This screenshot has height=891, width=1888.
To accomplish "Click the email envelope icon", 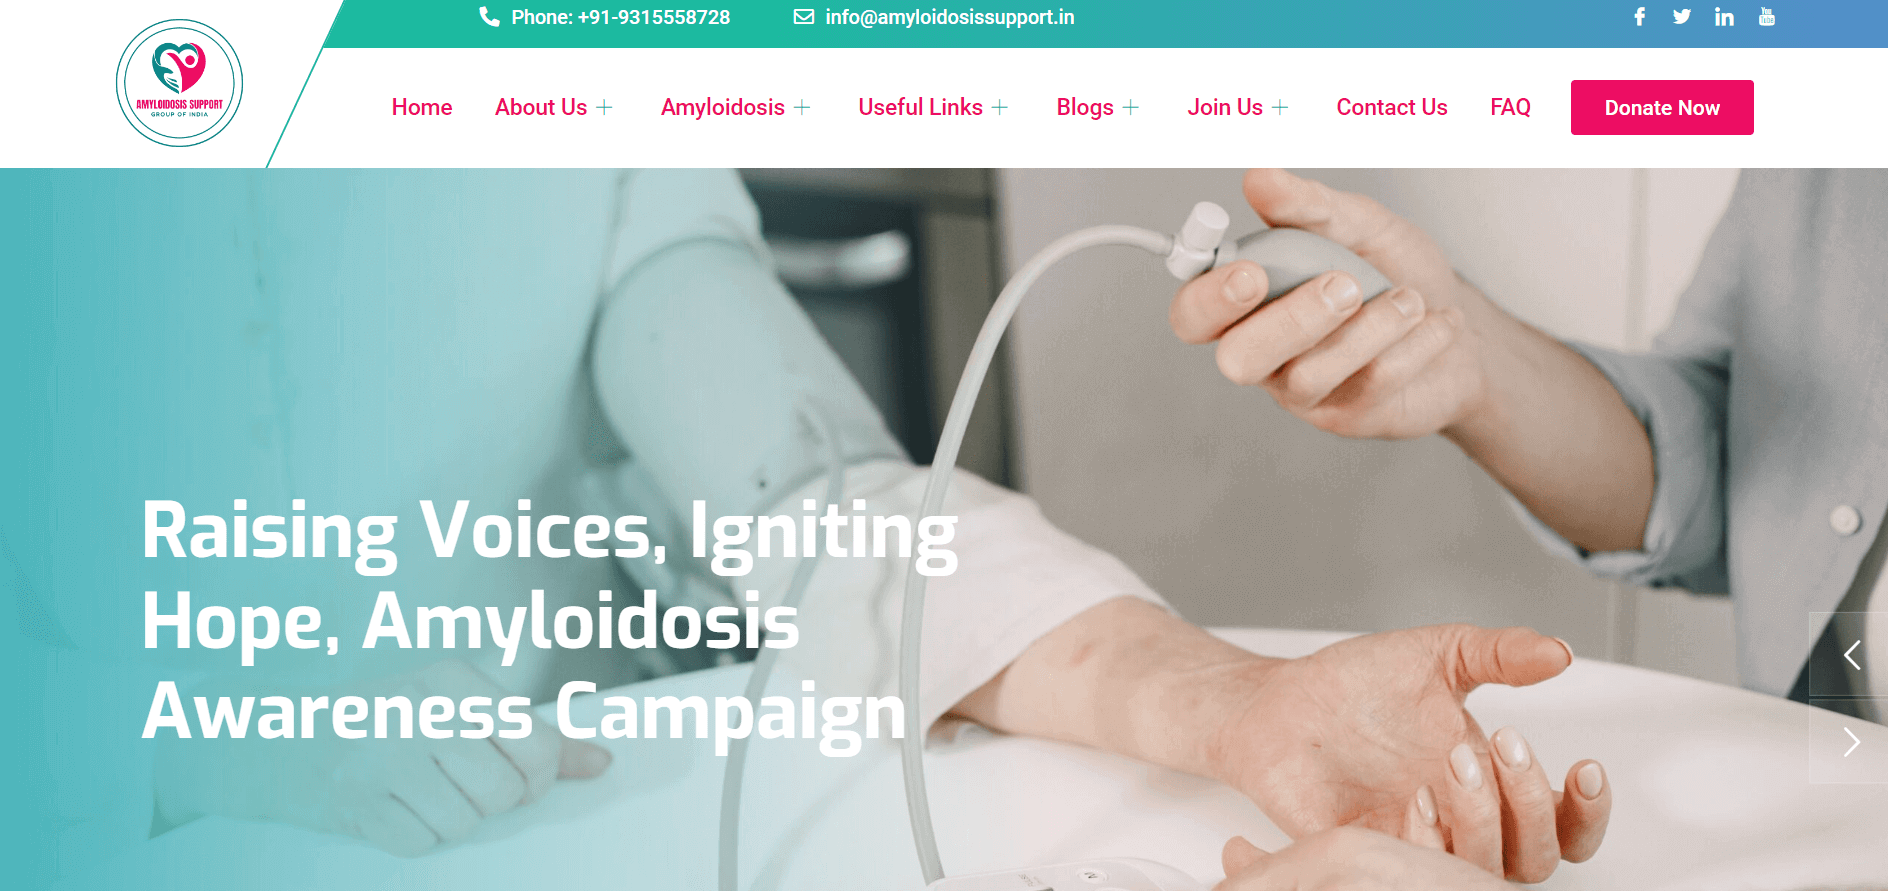I will coord(804,17).
